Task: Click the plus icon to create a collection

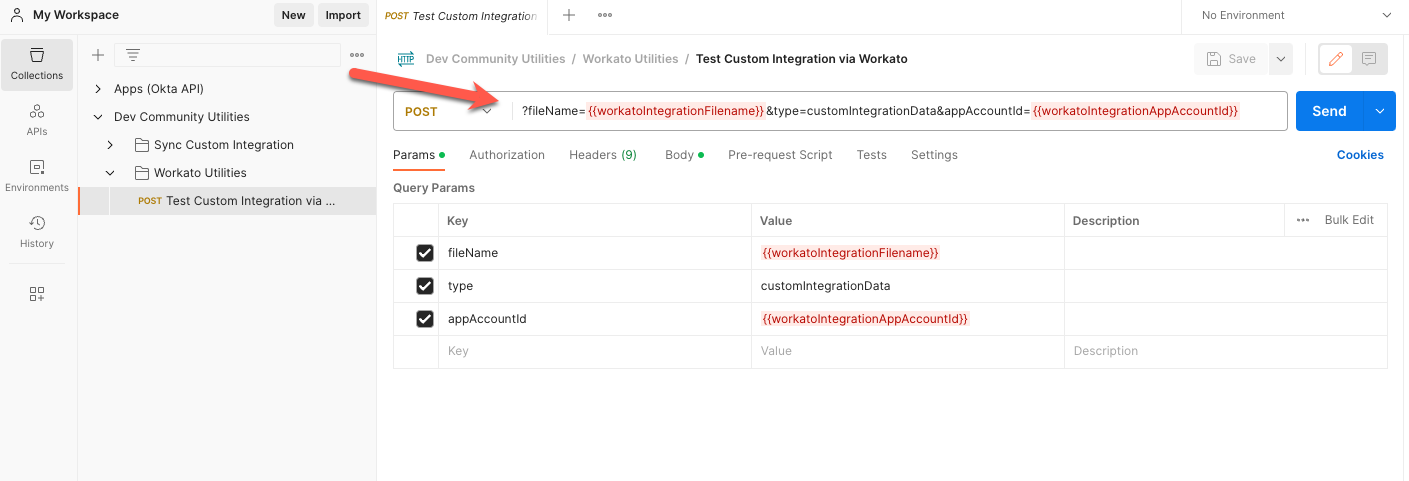Action: (98, 55)
